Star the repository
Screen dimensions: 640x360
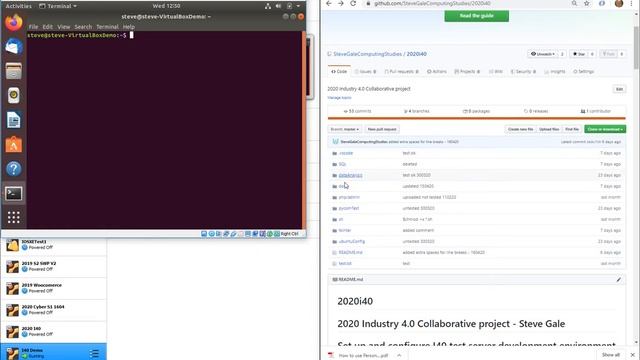coord(579,54)
